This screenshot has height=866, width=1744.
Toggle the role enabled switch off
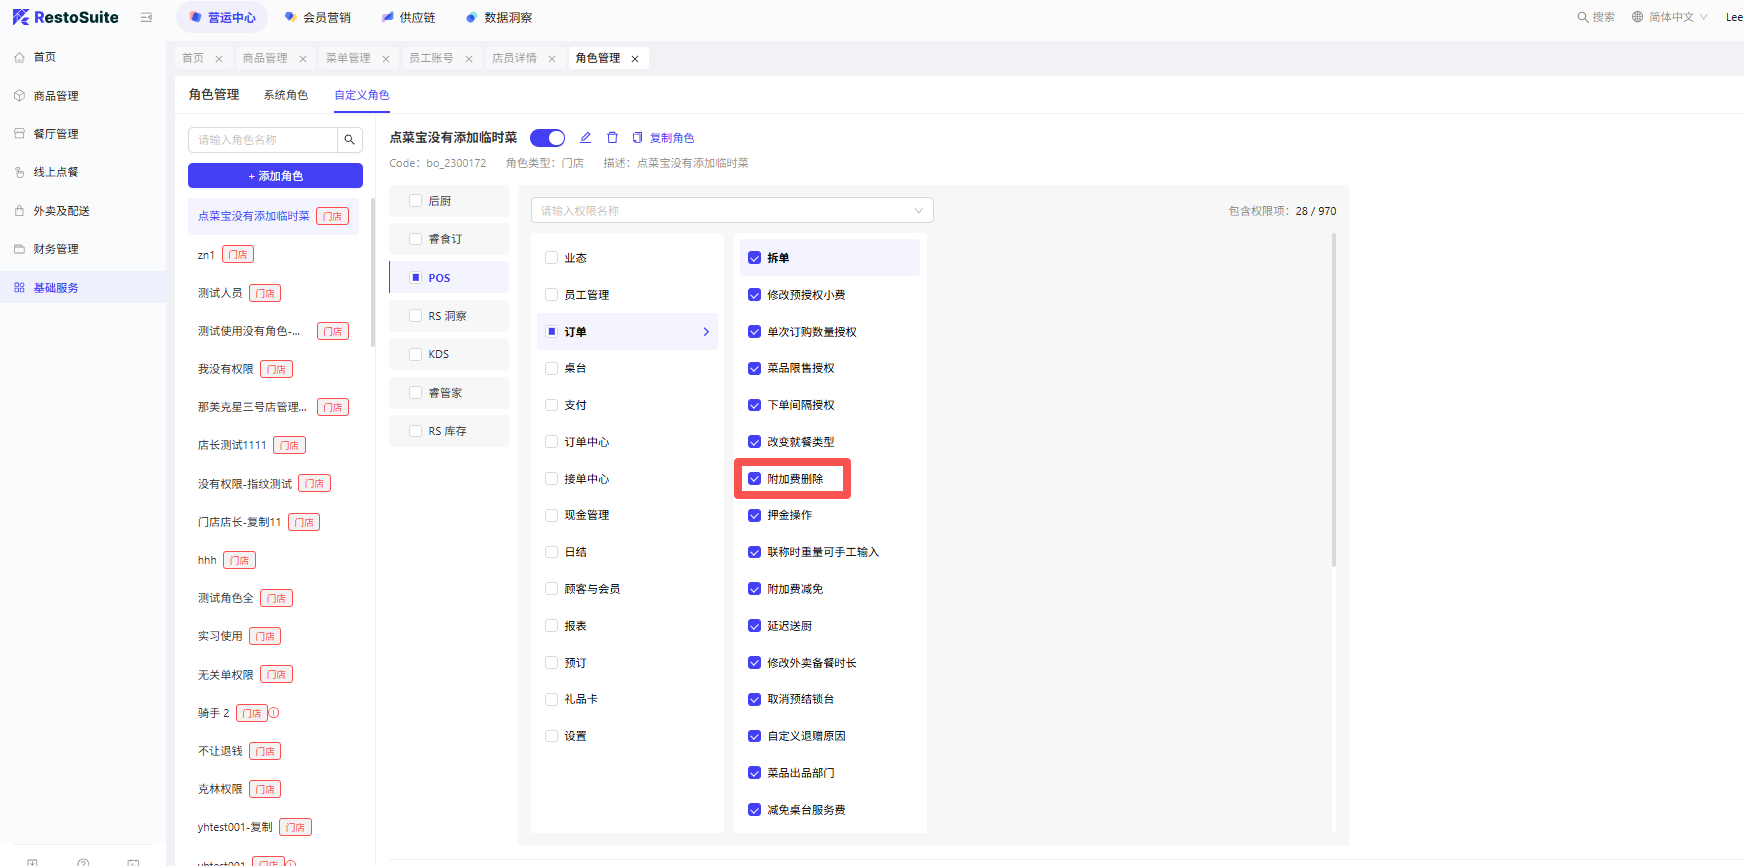(x=547, y=138)
